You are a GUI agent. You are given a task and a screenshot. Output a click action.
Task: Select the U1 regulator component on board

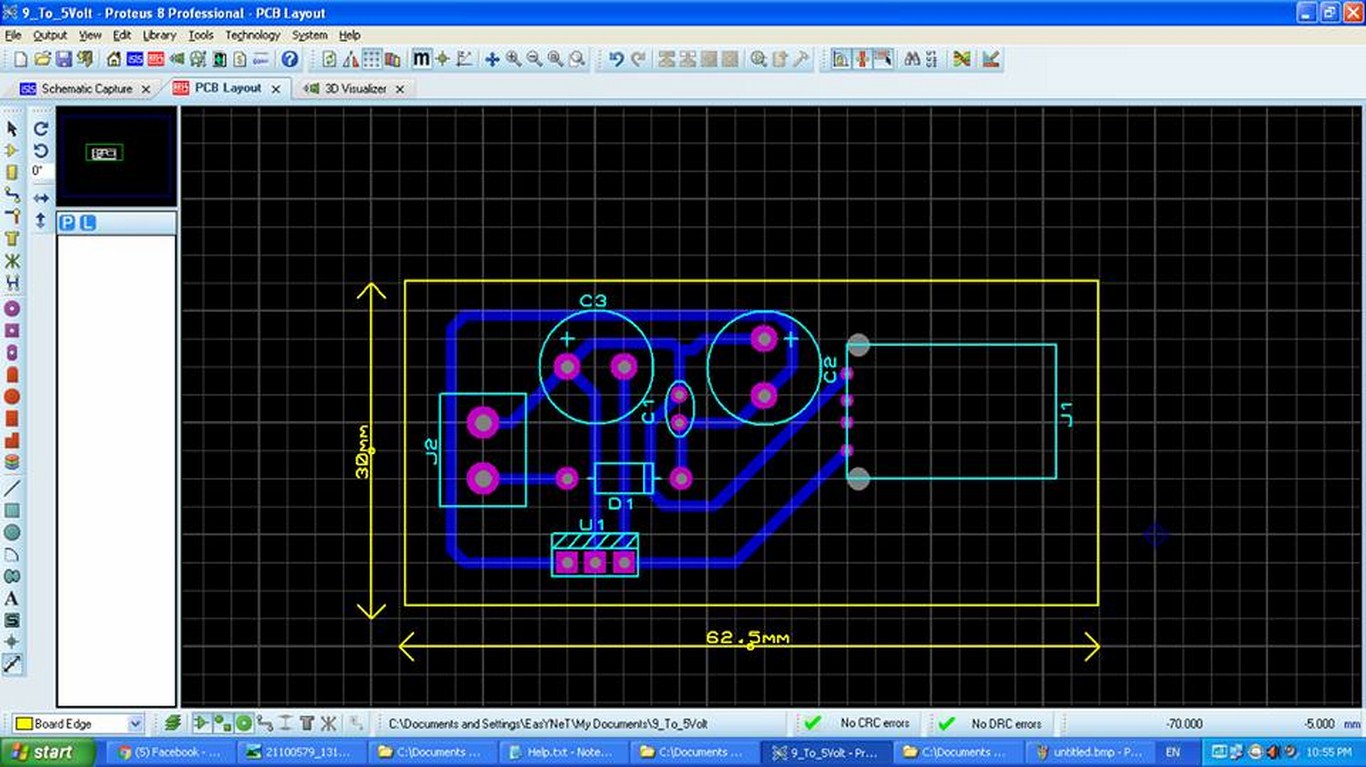tap(595, 556)
